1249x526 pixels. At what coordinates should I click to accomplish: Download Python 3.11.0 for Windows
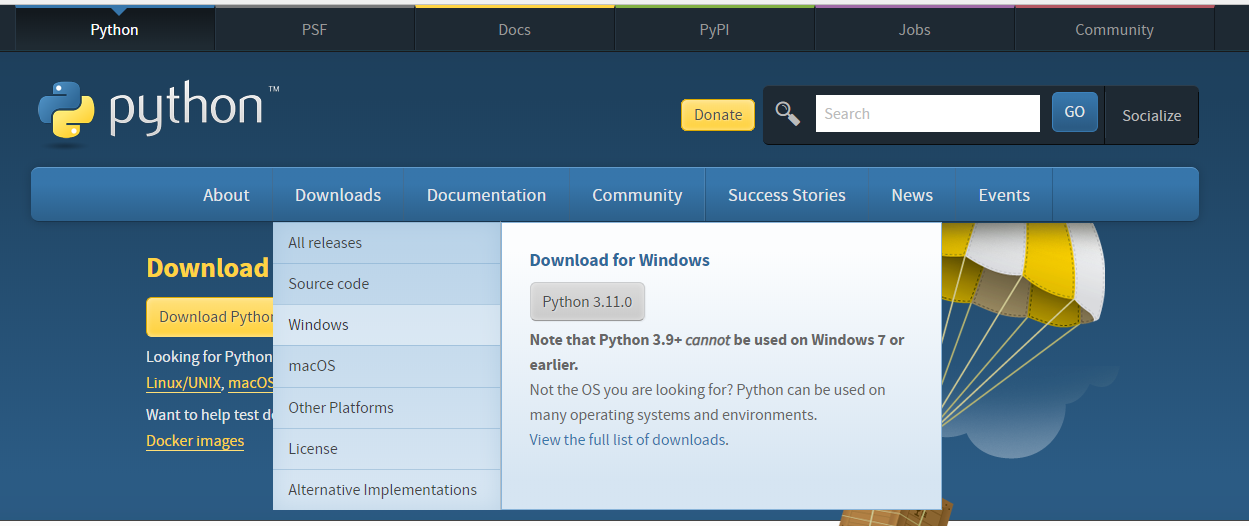pyautogui.click(x=587, y=302)
